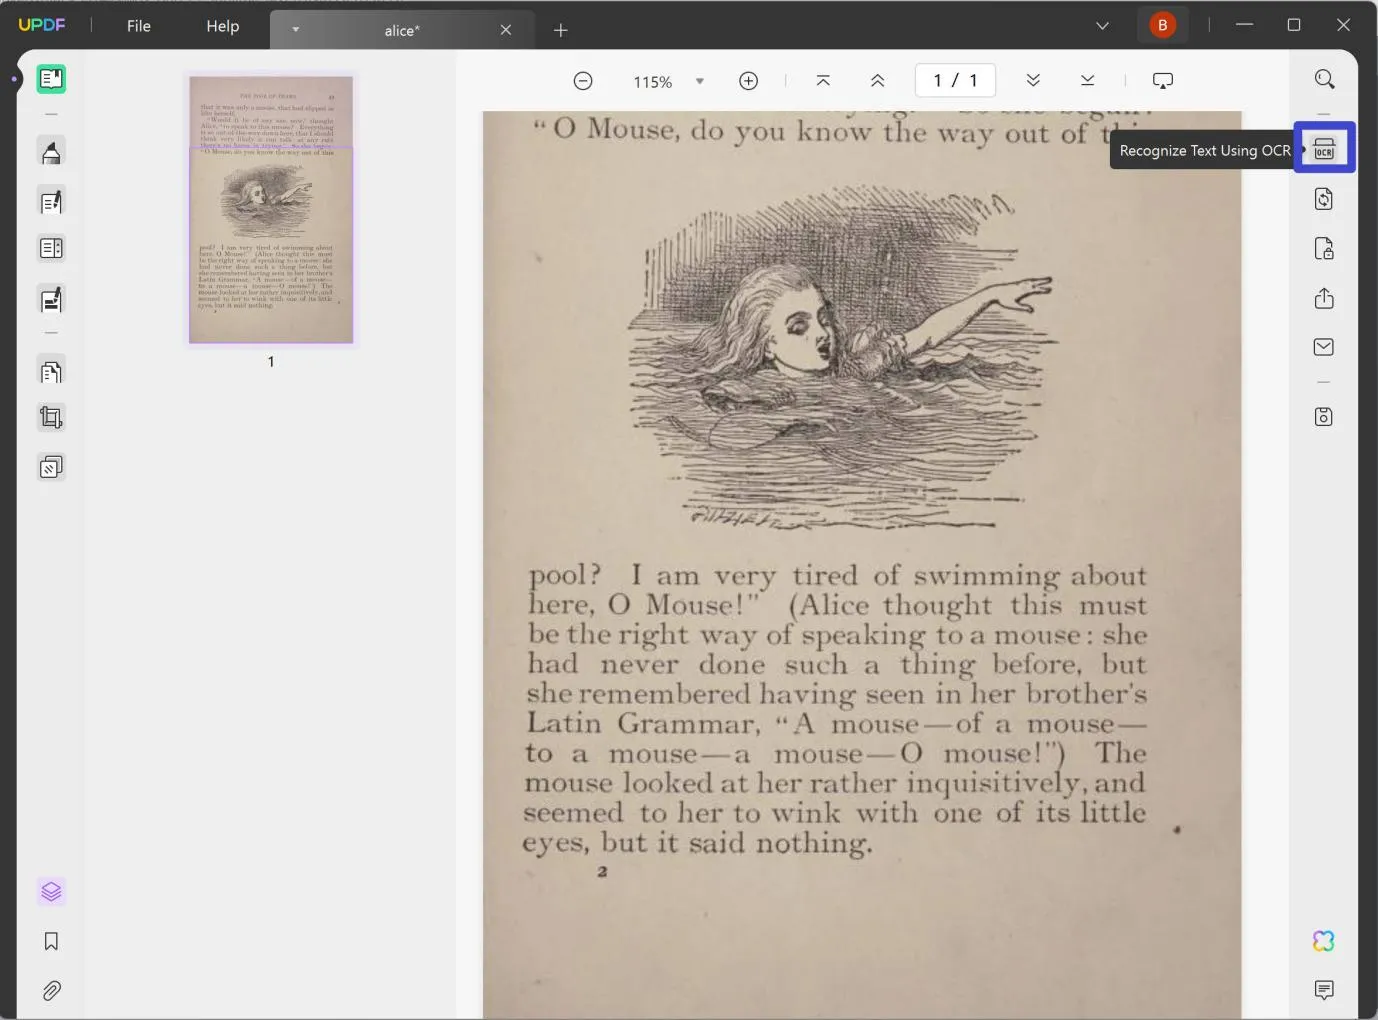Open the title bar chevron dropdown

[x=1102, y=26]
